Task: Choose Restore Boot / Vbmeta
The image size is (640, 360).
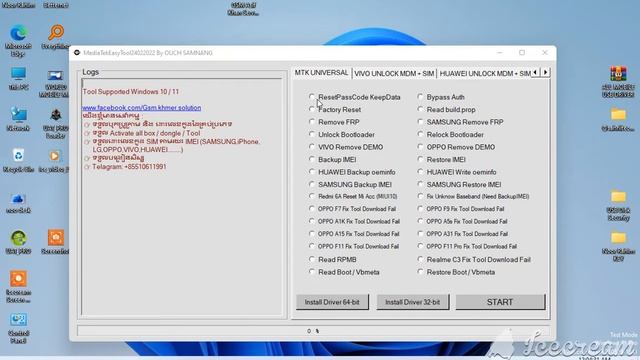Action: (420, 272)
